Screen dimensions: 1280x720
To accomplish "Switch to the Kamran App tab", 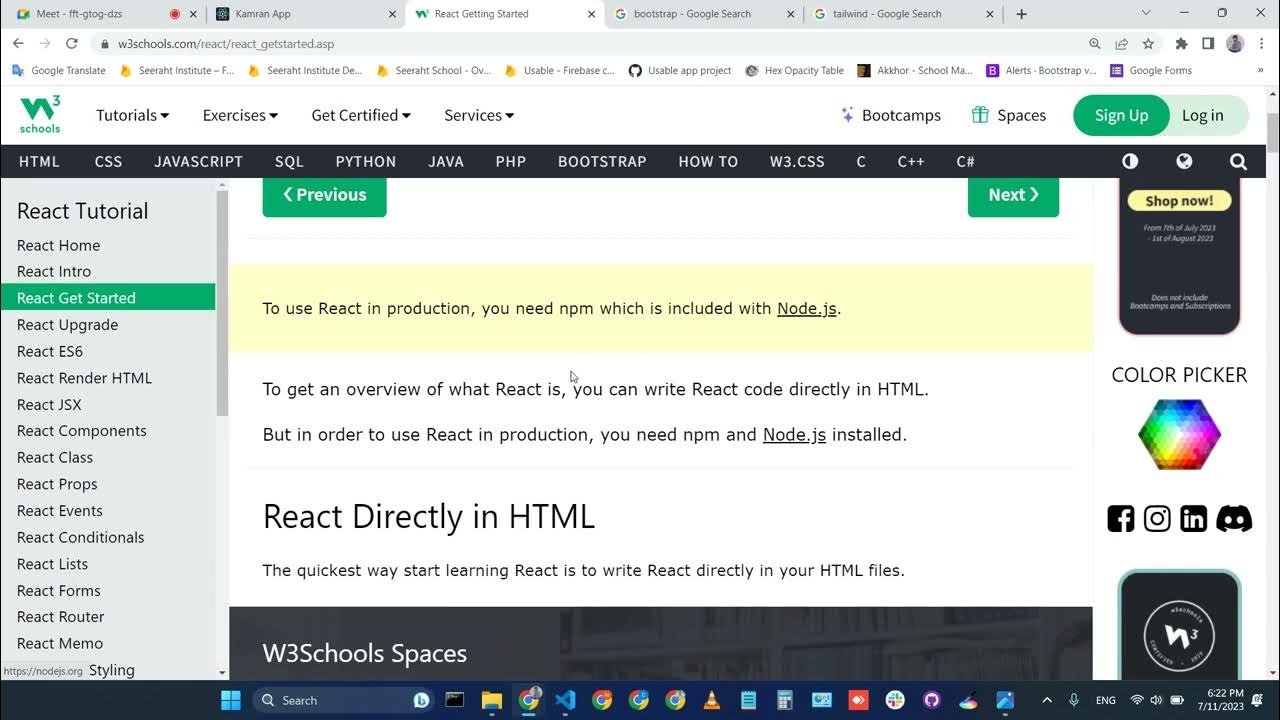I will pyautogui.click(x=306, y=14).
